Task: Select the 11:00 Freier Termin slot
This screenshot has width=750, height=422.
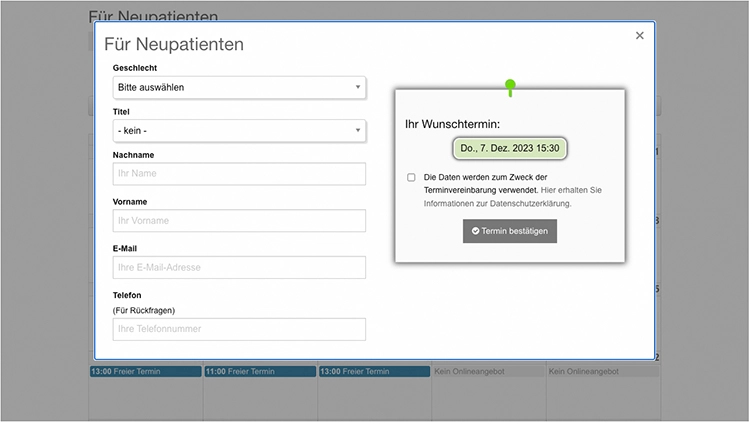Action: 260,372
